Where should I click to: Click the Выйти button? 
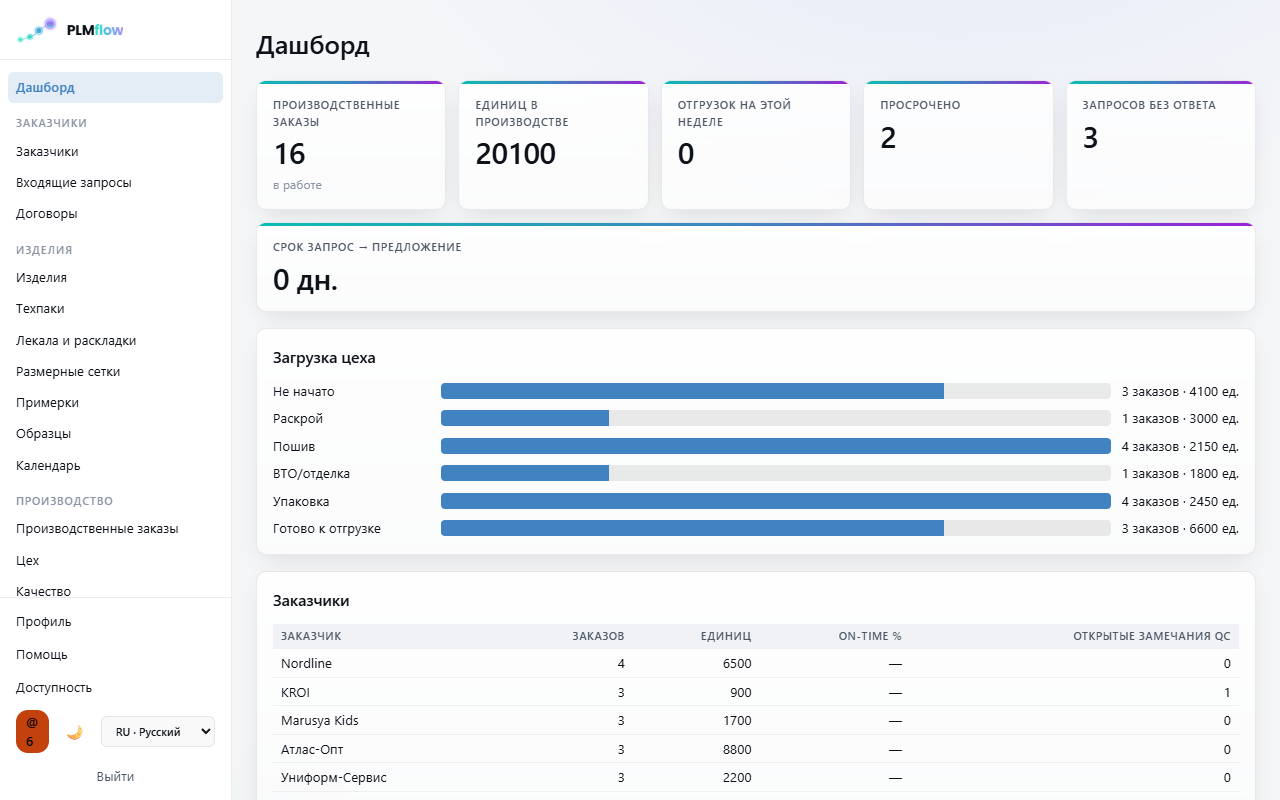tap(115, 777)
